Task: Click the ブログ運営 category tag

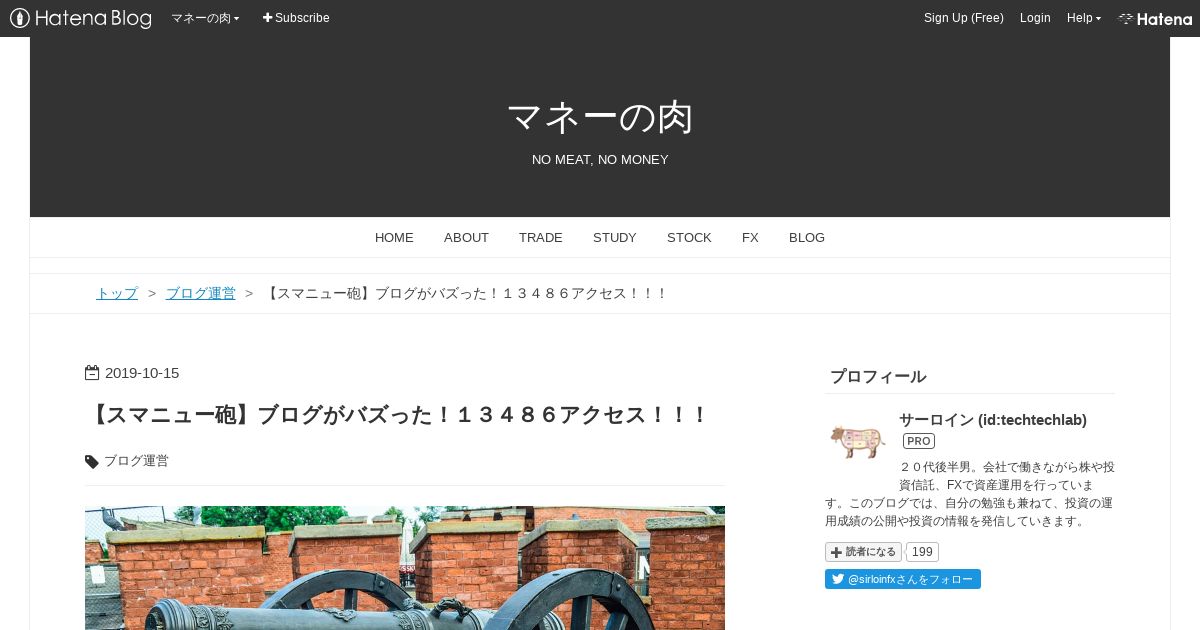Action: 136,461
